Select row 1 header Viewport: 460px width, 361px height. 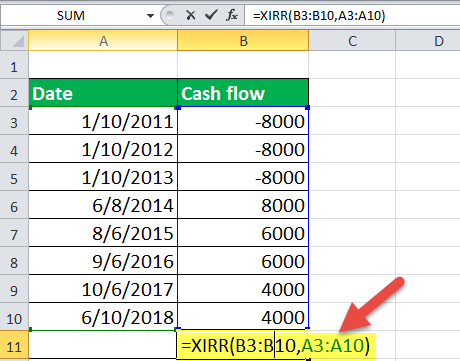(14, 65)
